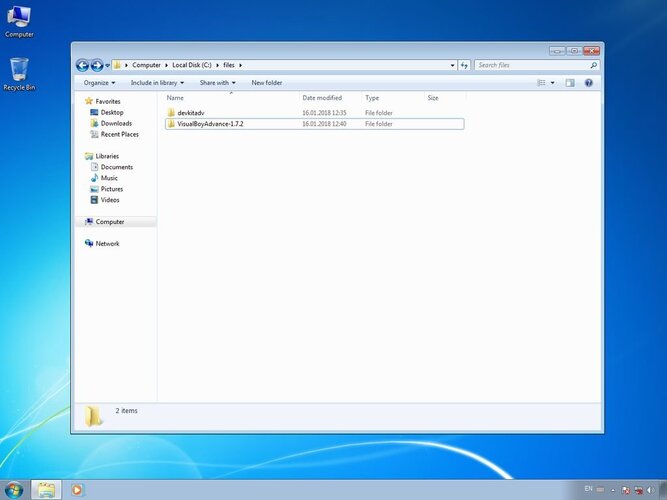Open the Organize menu
This screenshot has width=667, height=500.
coord(99,83)
